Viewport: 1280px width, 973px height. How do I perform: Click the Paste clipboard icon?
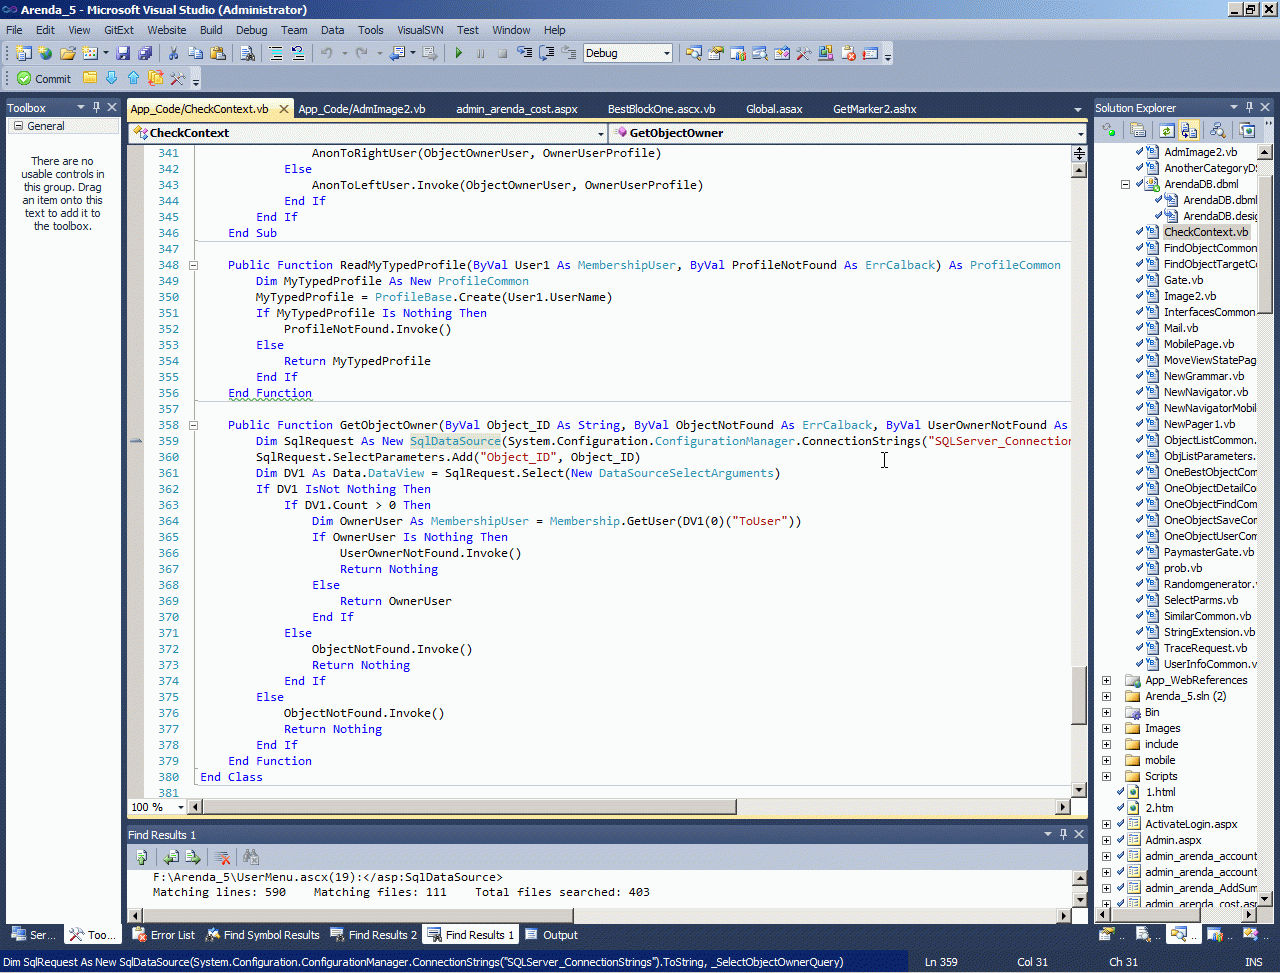tap(217, 53)
